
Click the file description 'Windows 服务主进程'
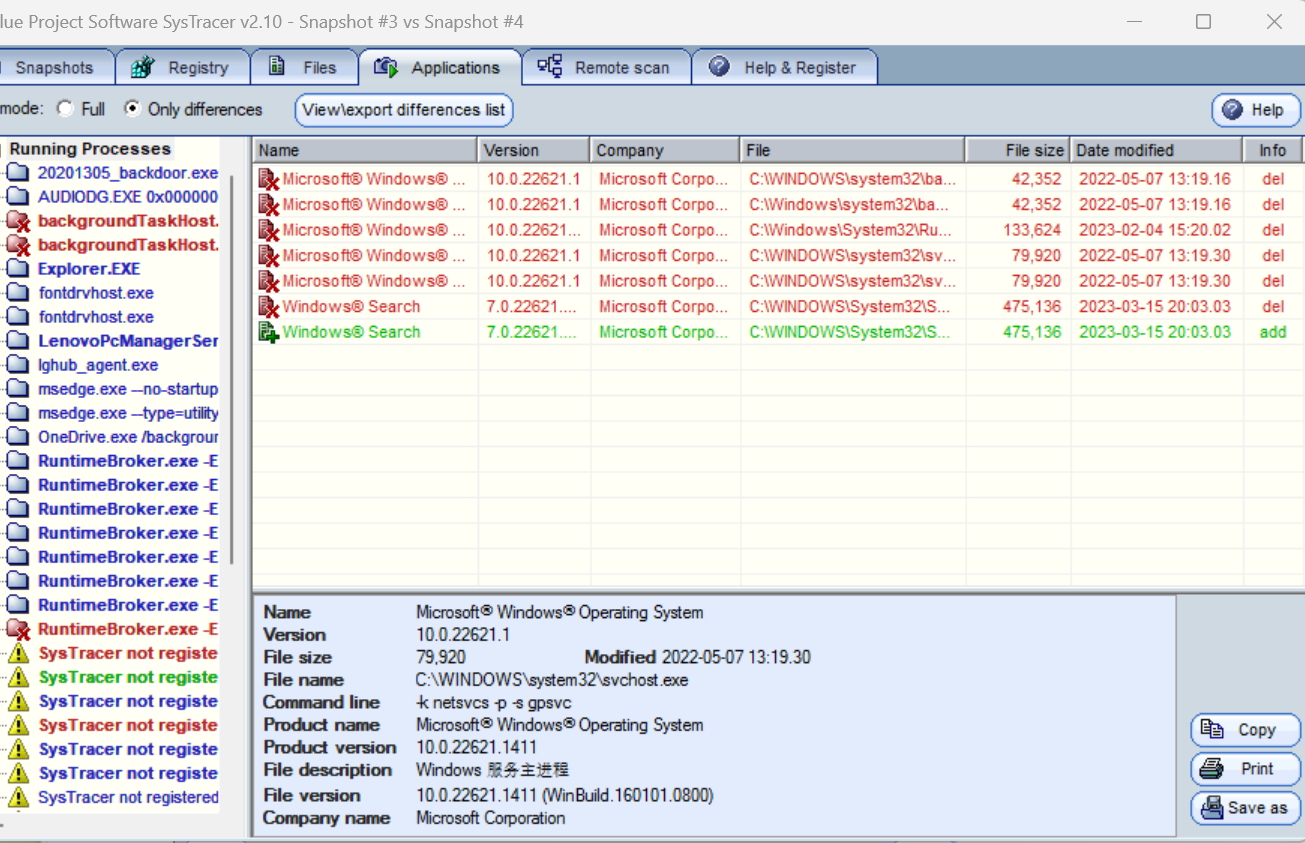click(x=494, y=770)
